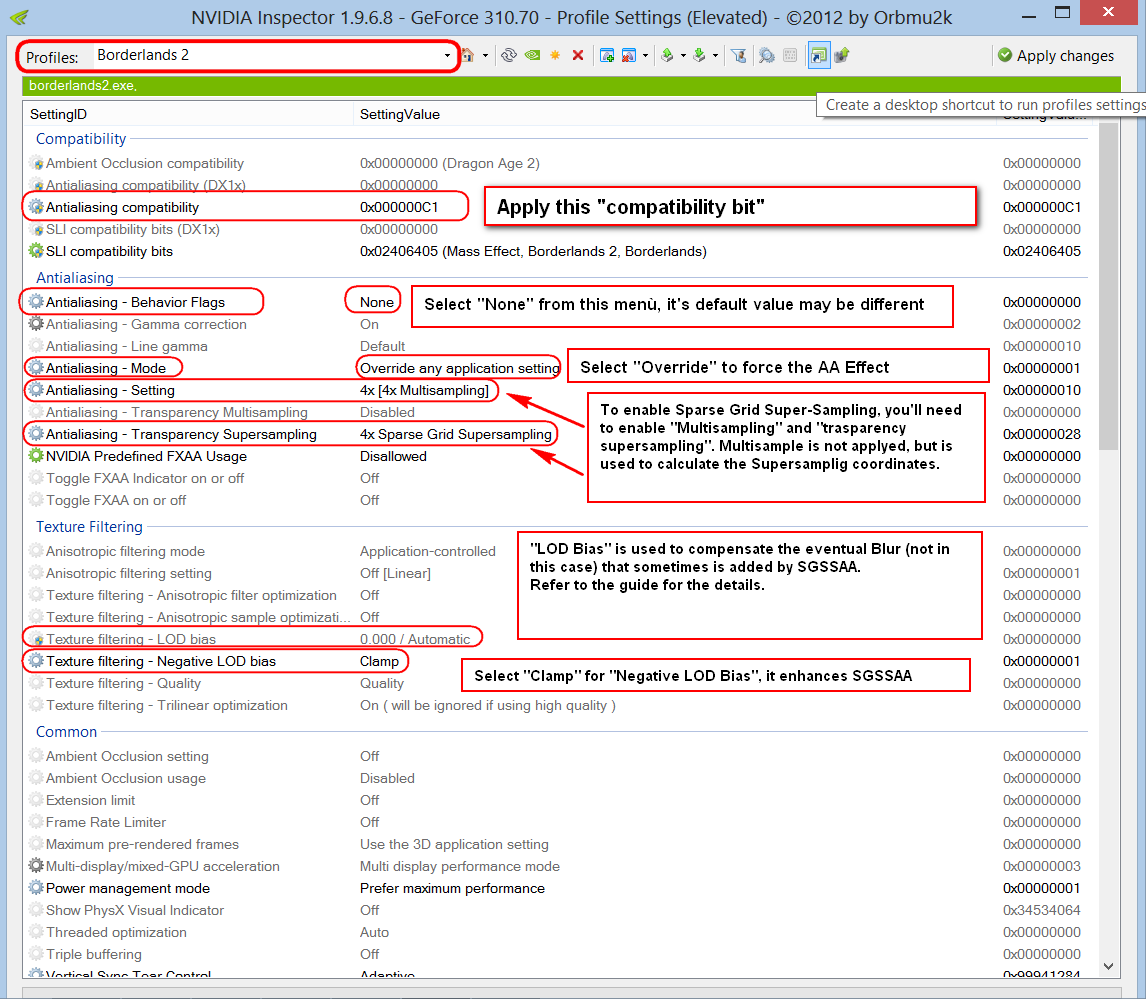Click the scrollbar down arrow at list bottom
Image resolution: width=1146 pixels, height=999 pixels.
(1109, 966)
